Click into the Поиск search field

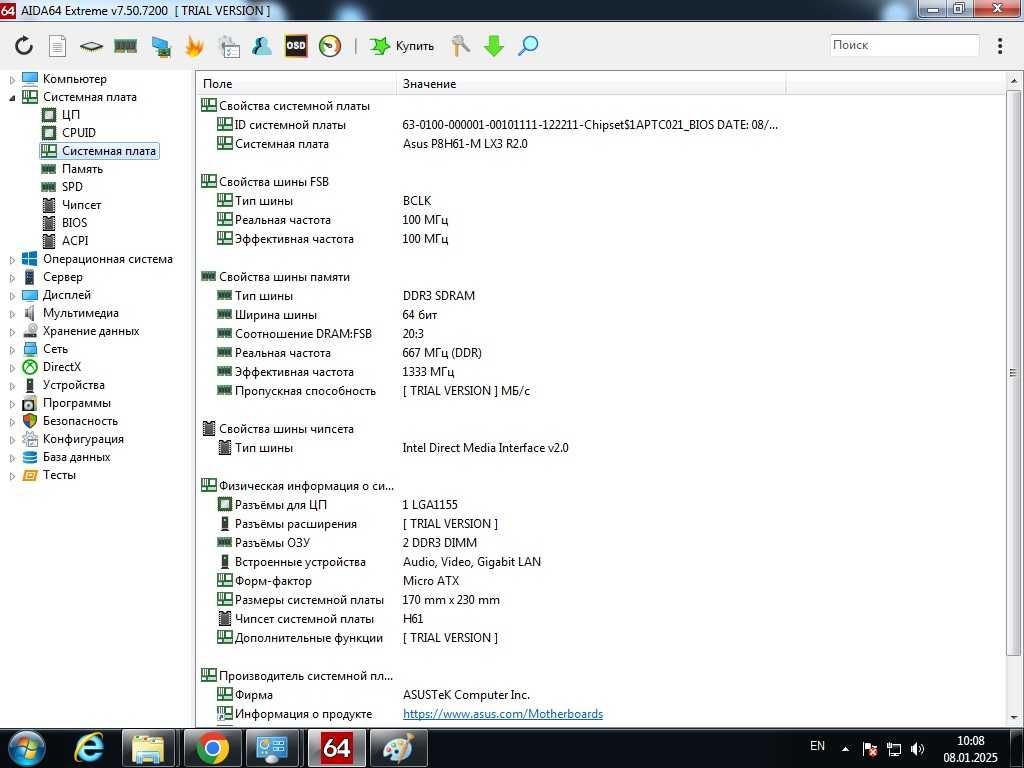tap(904, 45)
